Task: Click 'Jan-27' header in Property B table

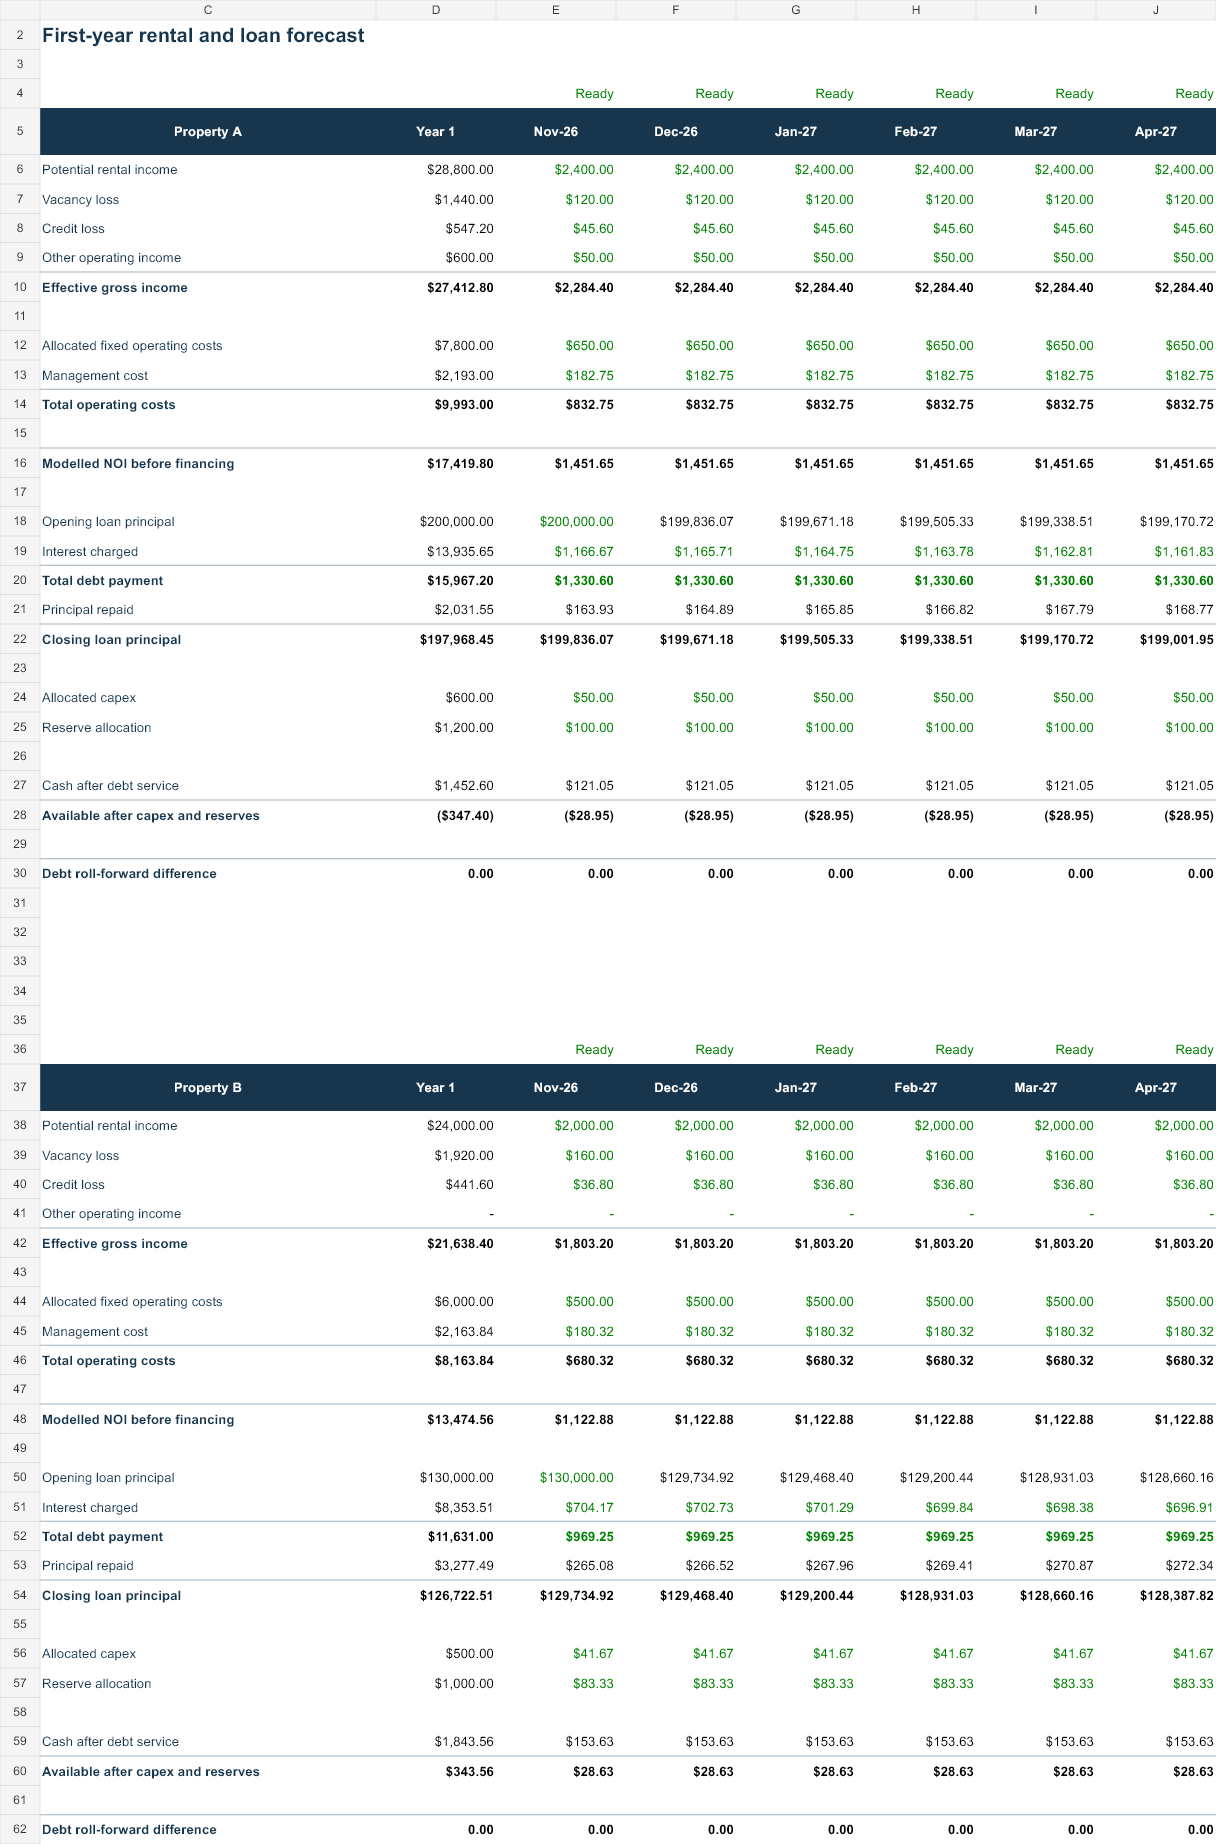Action: point(796,1087)
